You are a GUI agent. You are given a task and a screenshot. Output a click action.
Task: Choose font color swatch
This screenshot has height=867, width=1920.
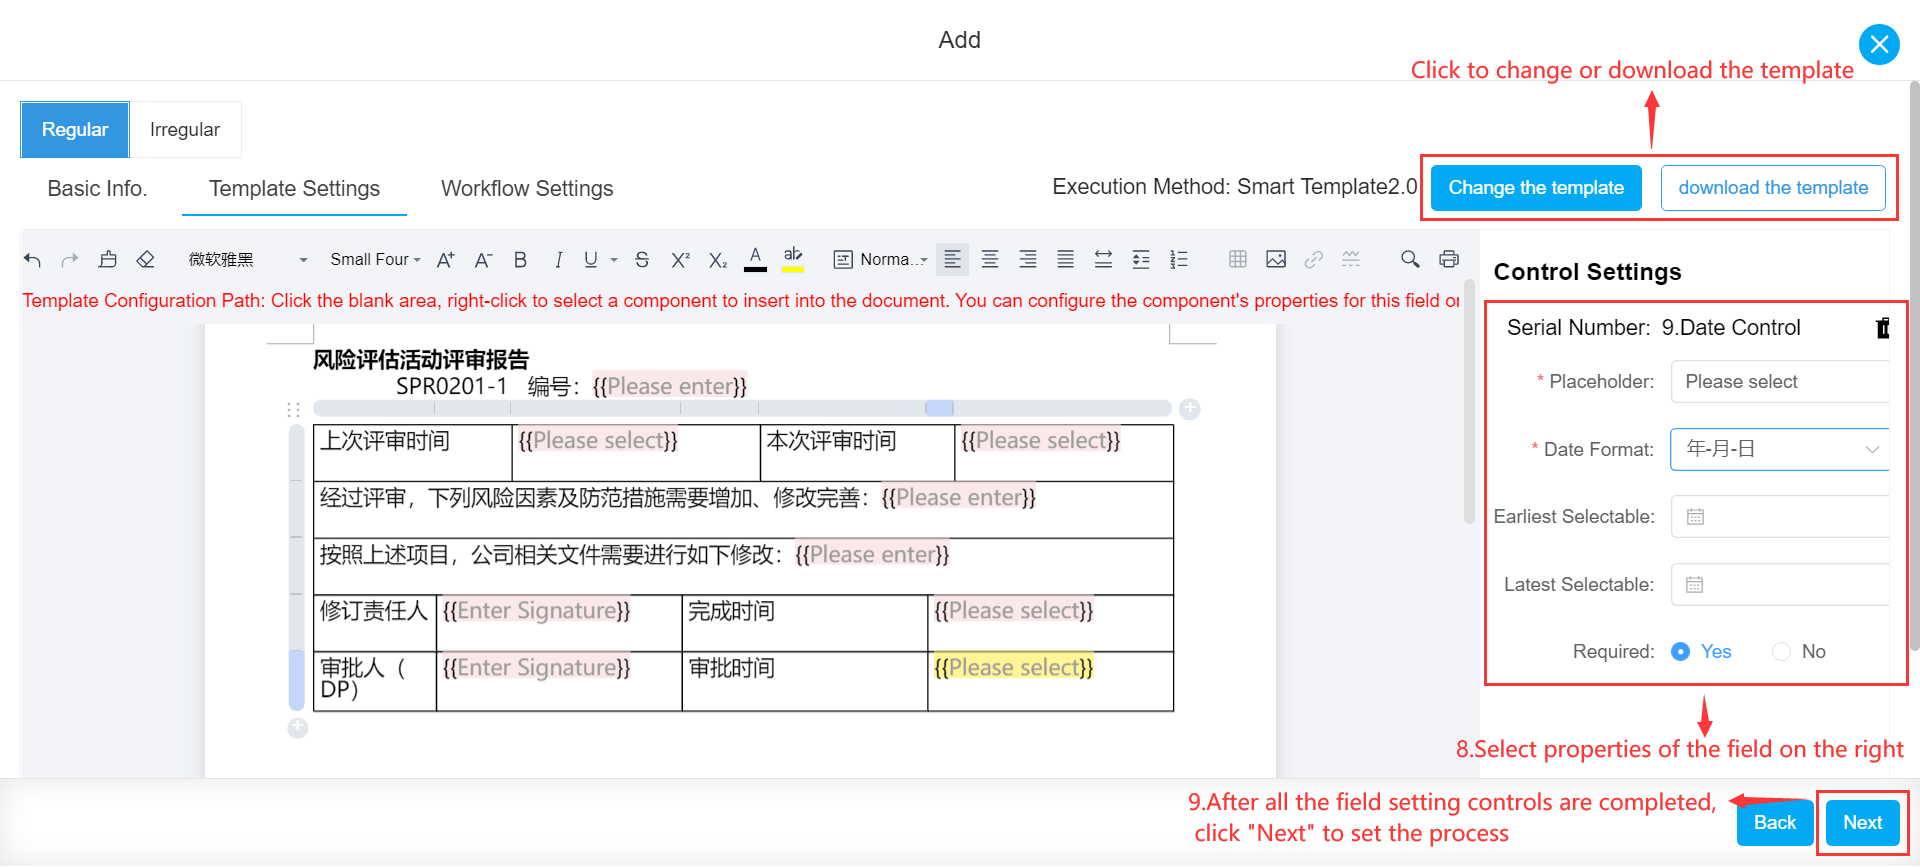pyautogui.click(x=756, y=260)
